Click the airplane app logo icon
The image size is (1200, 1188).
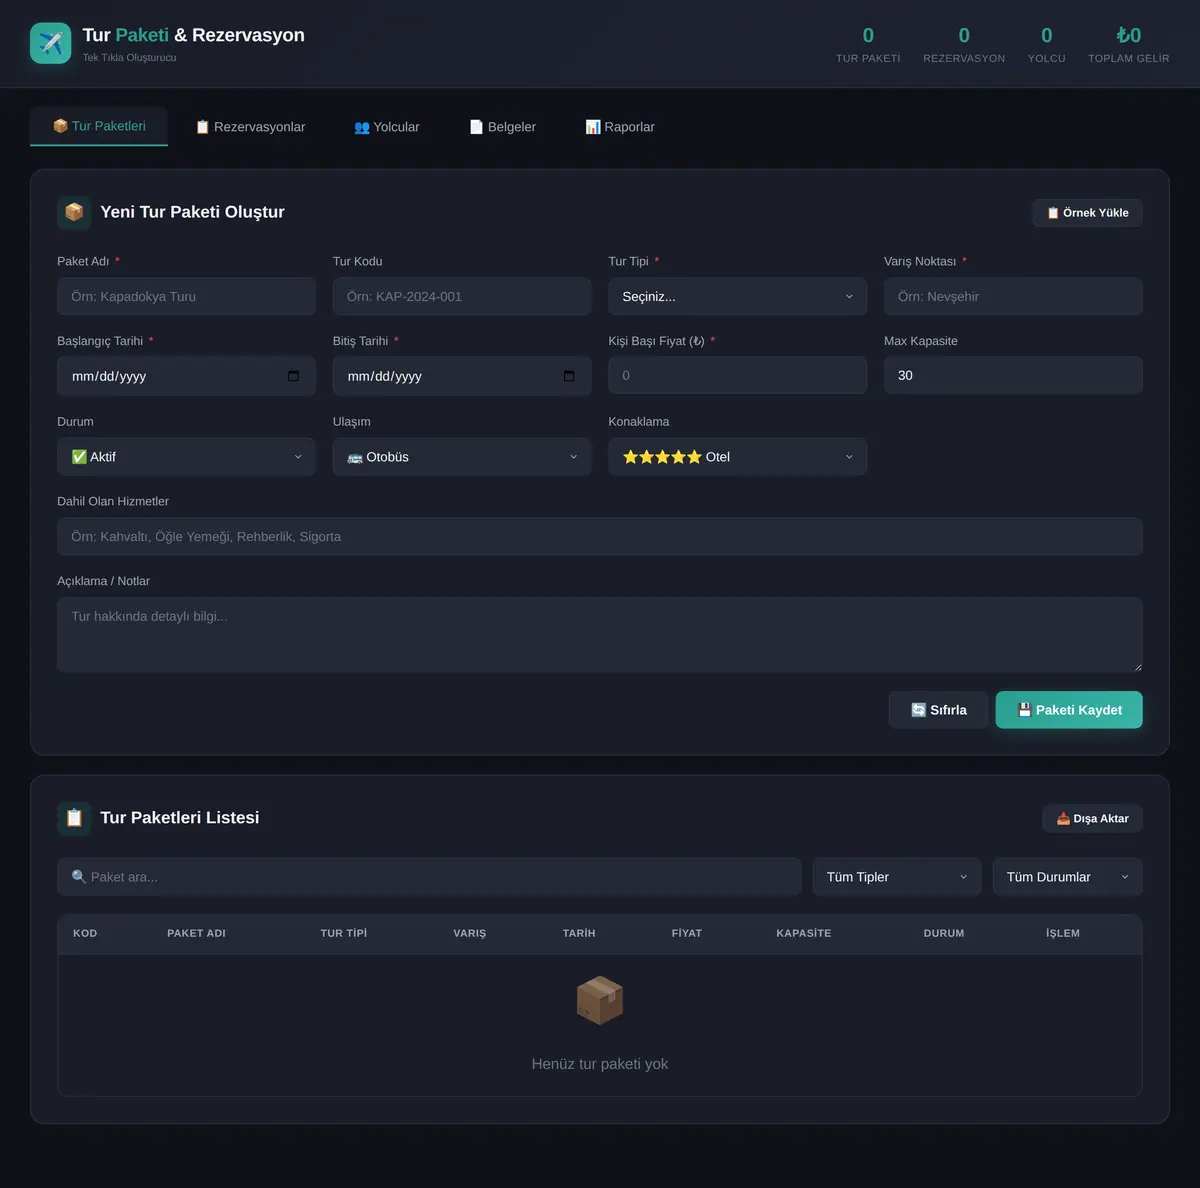[51, 43]
